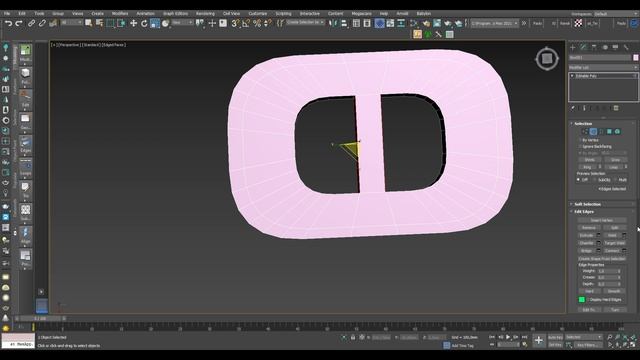Click the Insert Vertex button
Screen dimensions: 640x360
click(601, 220)
